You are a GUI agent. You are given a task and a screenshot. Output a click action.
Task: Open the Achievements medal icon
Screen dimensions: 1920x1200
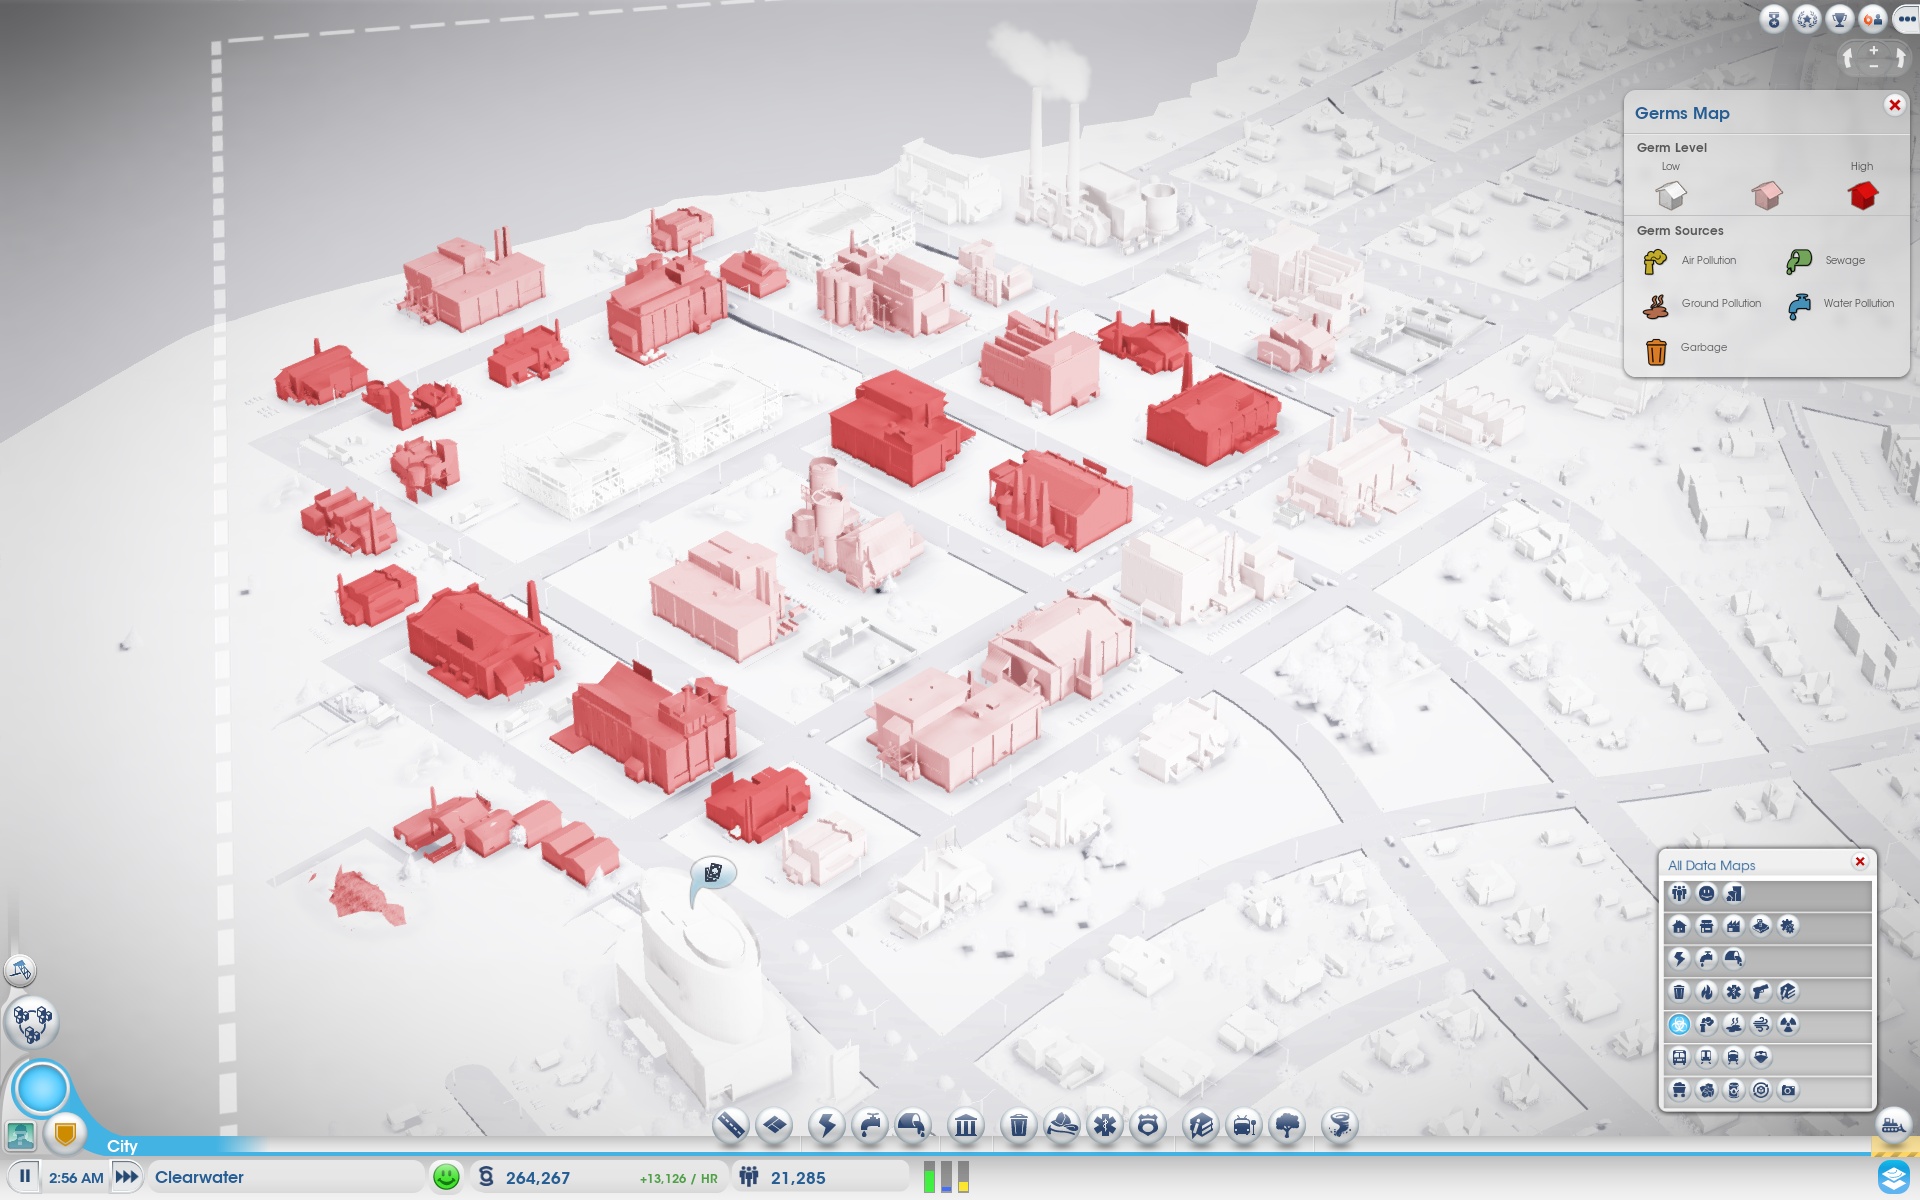(x=1774, y=19)
